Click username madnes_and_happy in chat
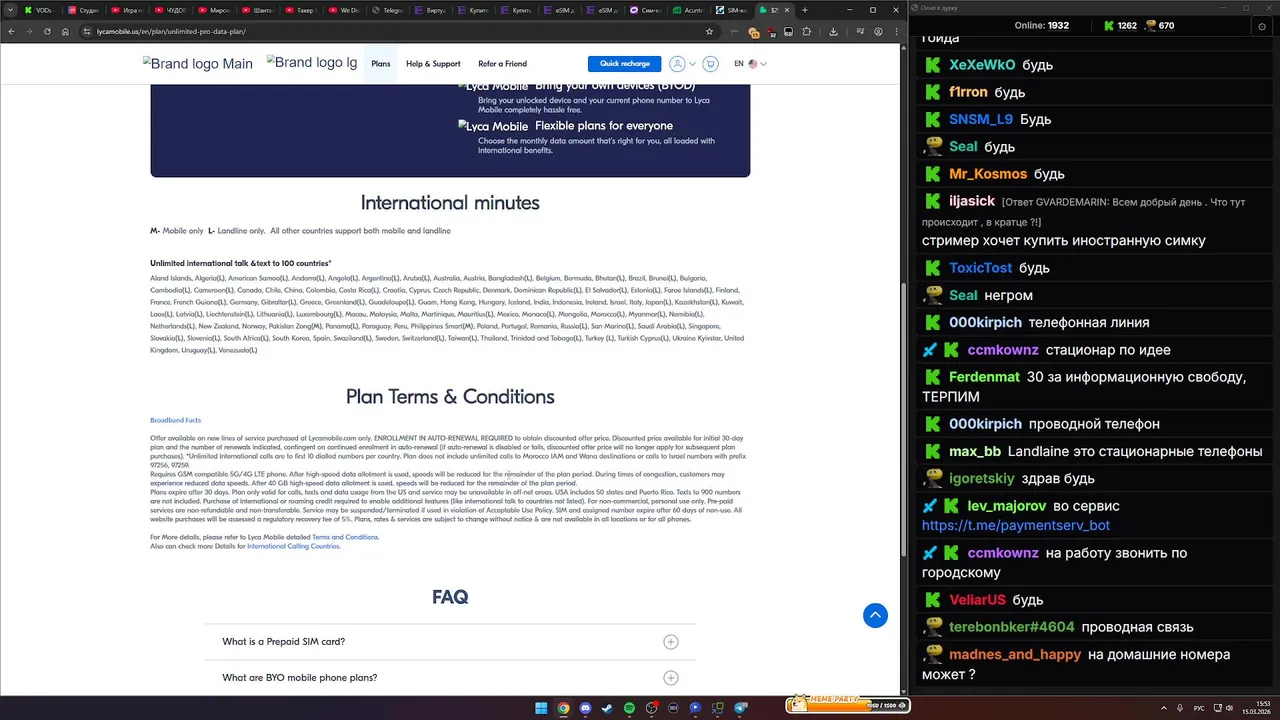The width and height of the screenshot is (1280, 720). coord(1015,654)
